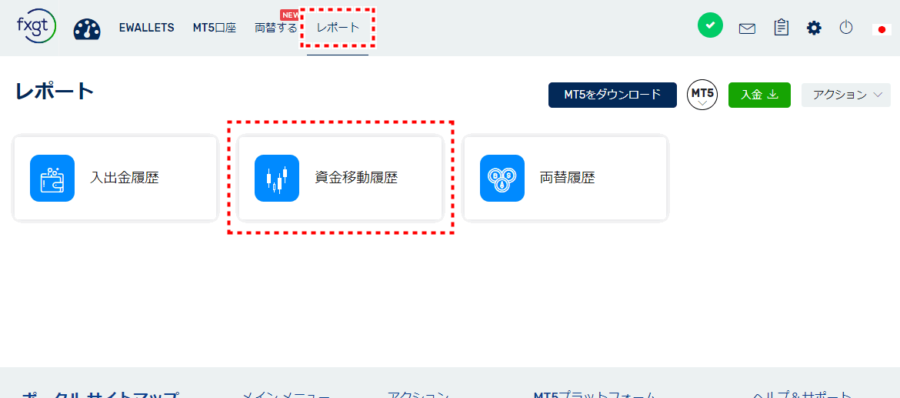
Task: Click the coins icon for 両替履歴
Action: [x=502, y=178]
